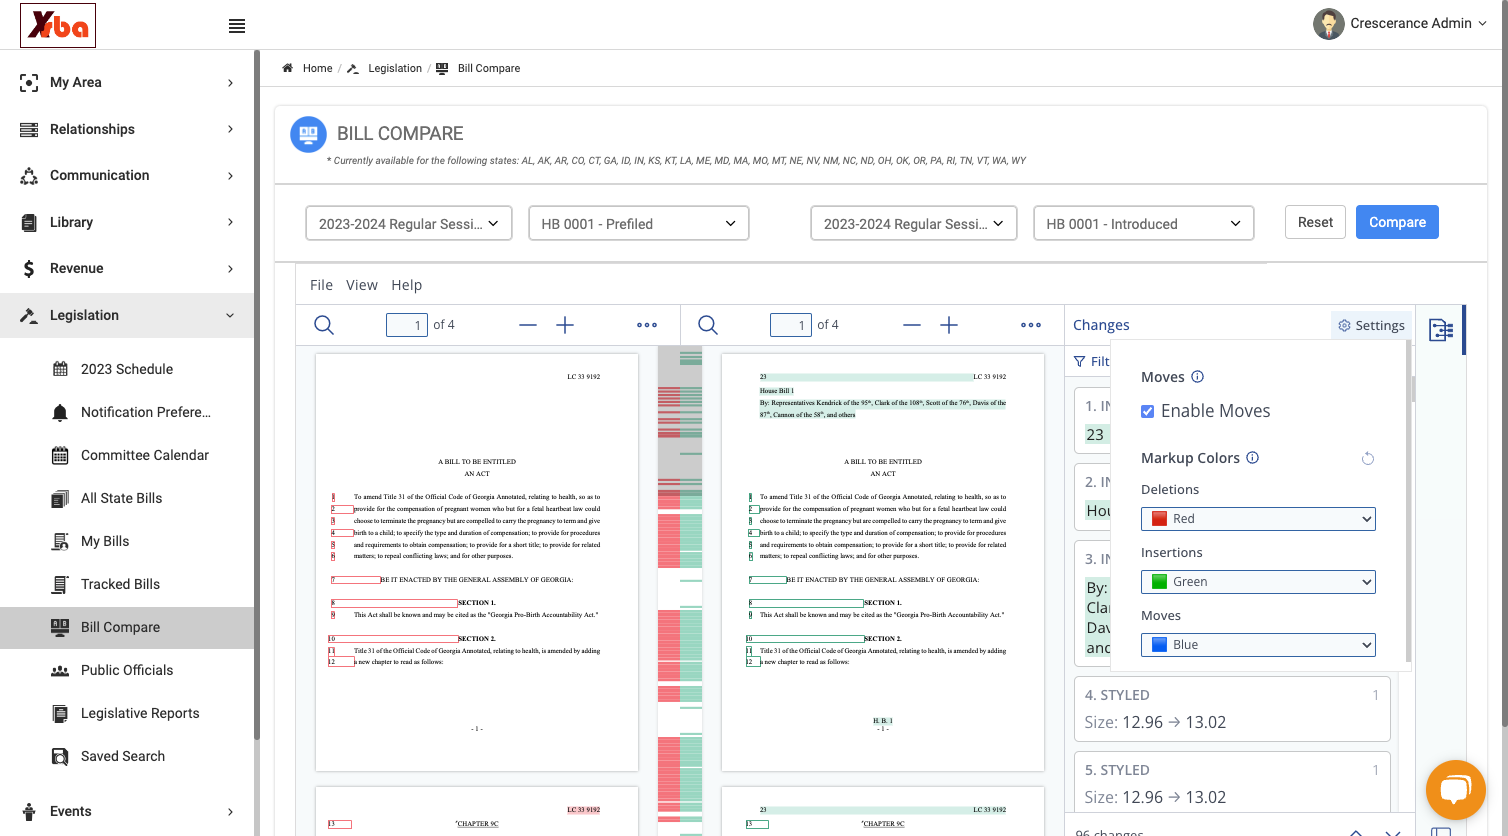
Task: Click right pane page number field
Action: (791, 325)
